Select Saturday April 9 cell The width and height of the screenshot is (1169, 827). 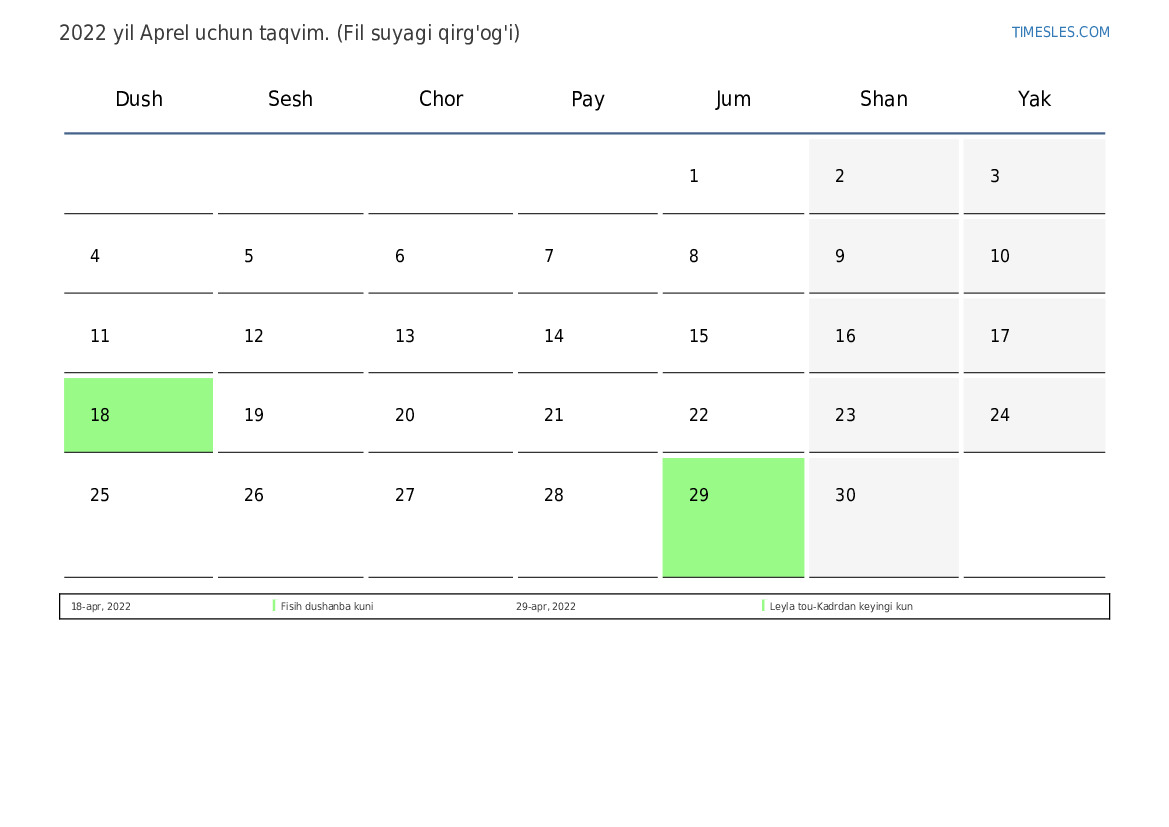pos(883,256)
